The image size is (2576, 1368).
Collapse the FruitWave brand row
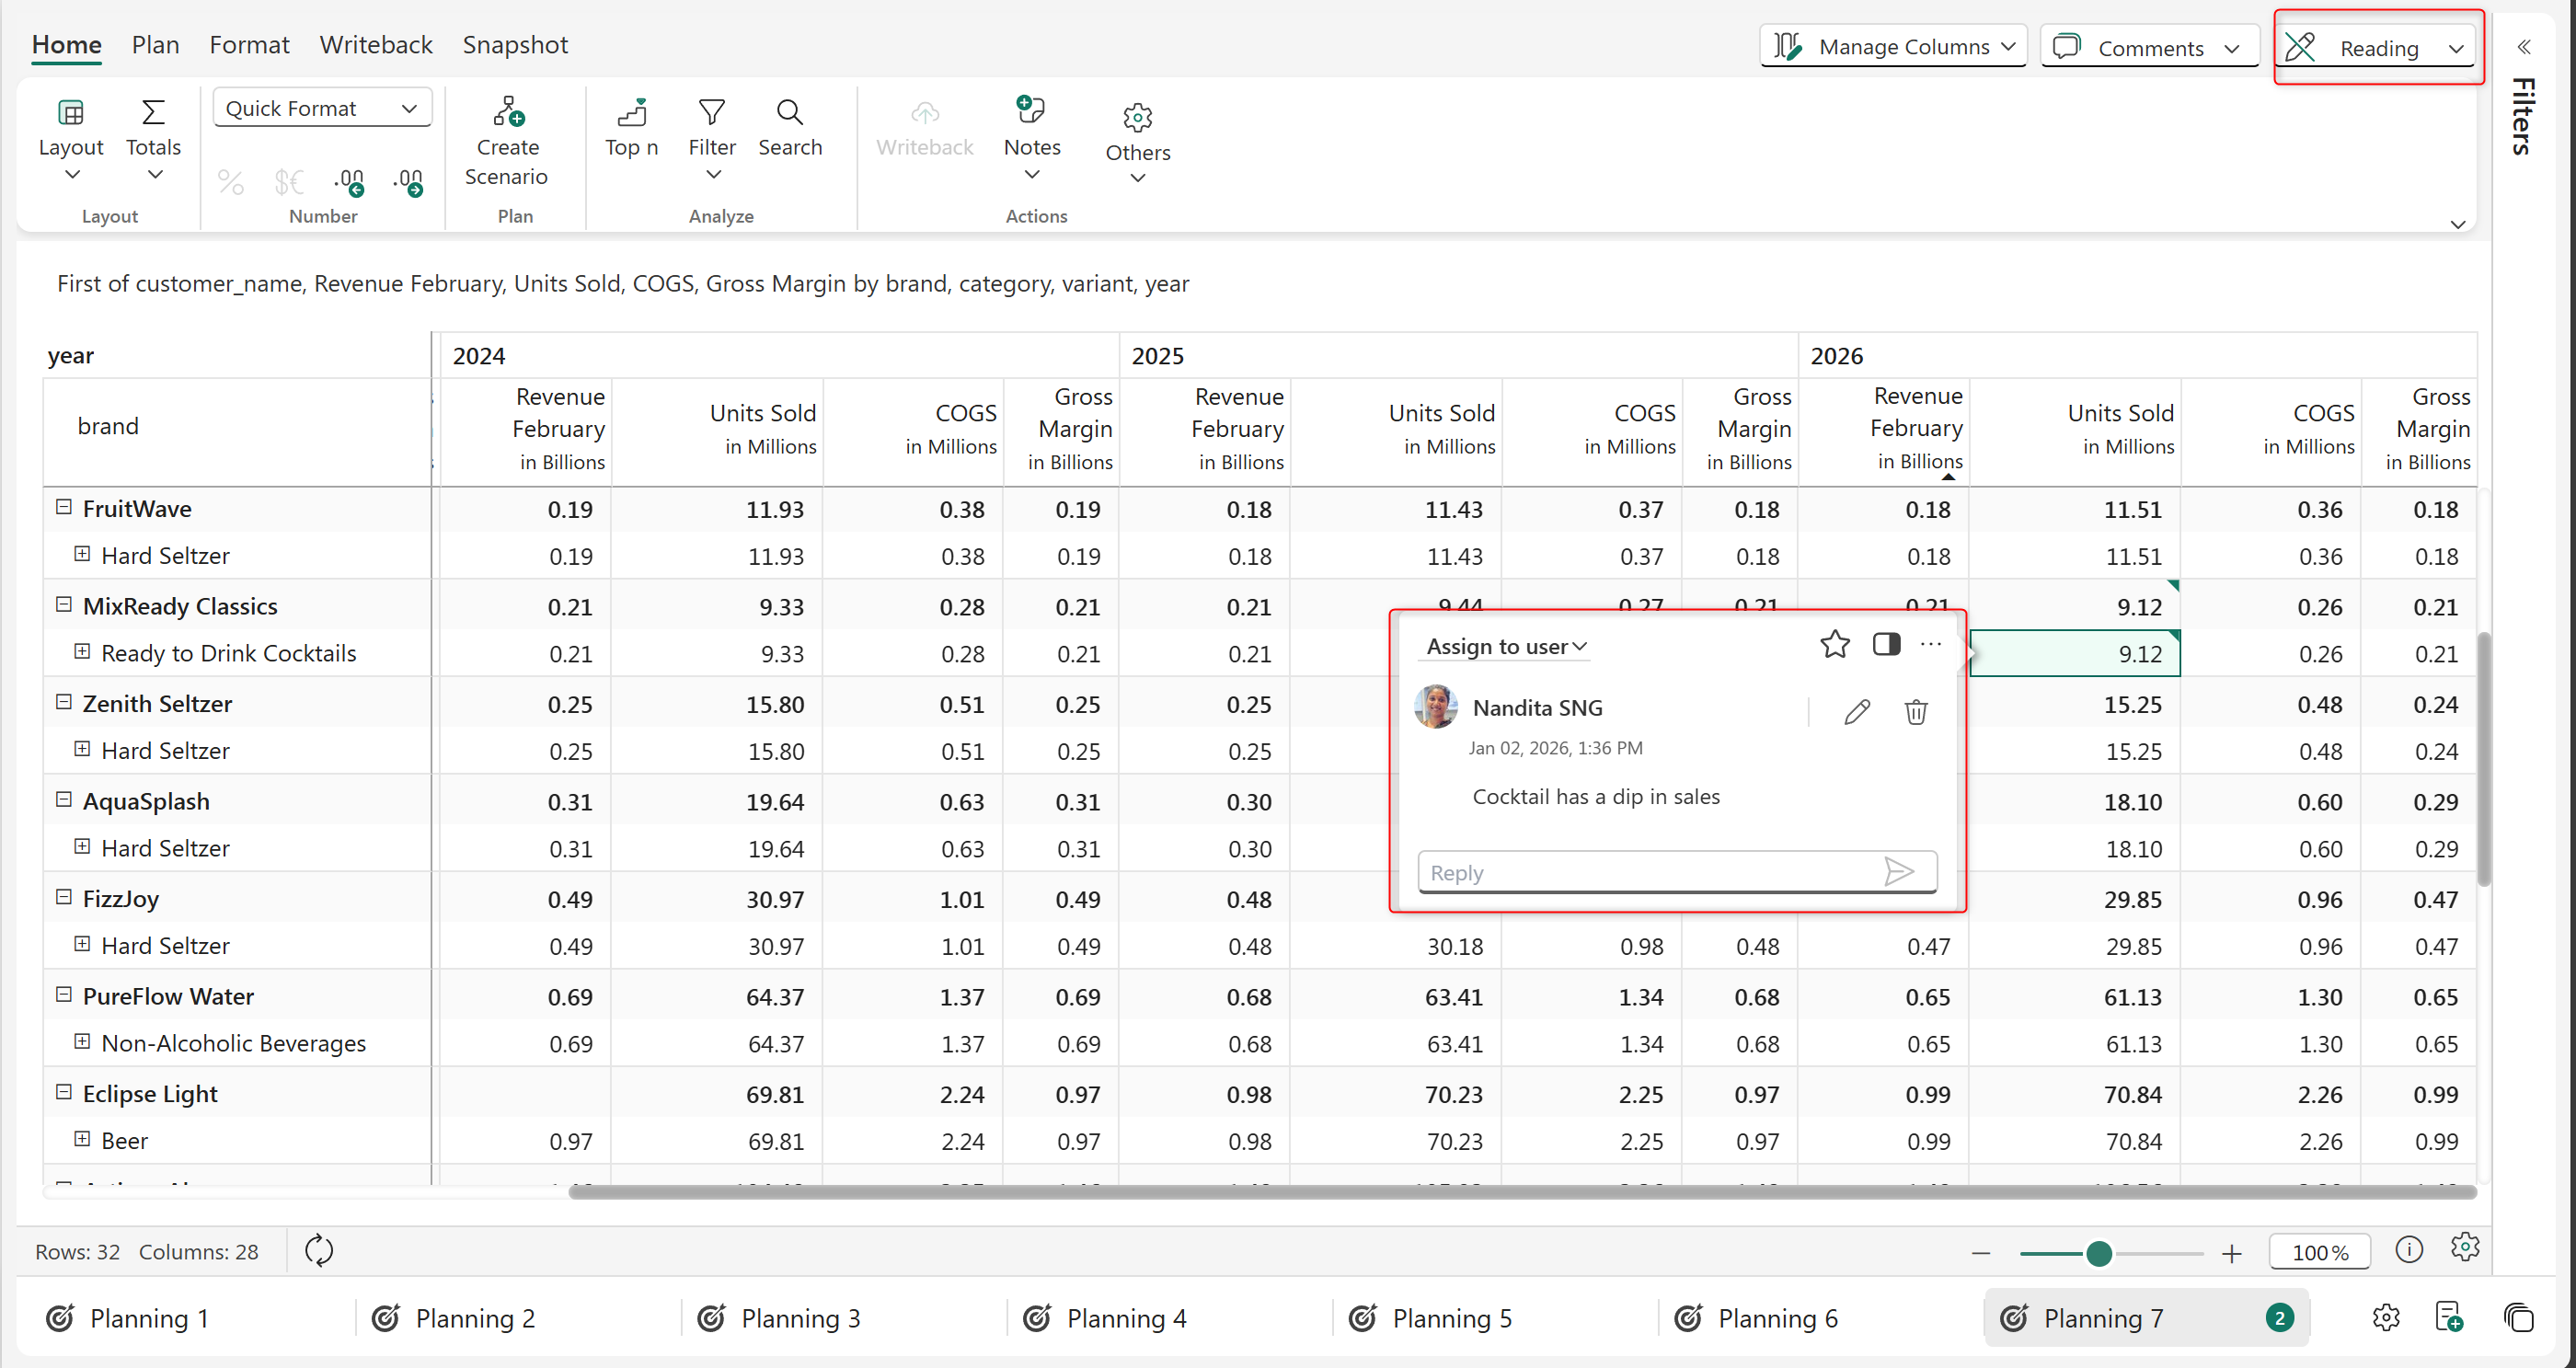pos(64,507)
